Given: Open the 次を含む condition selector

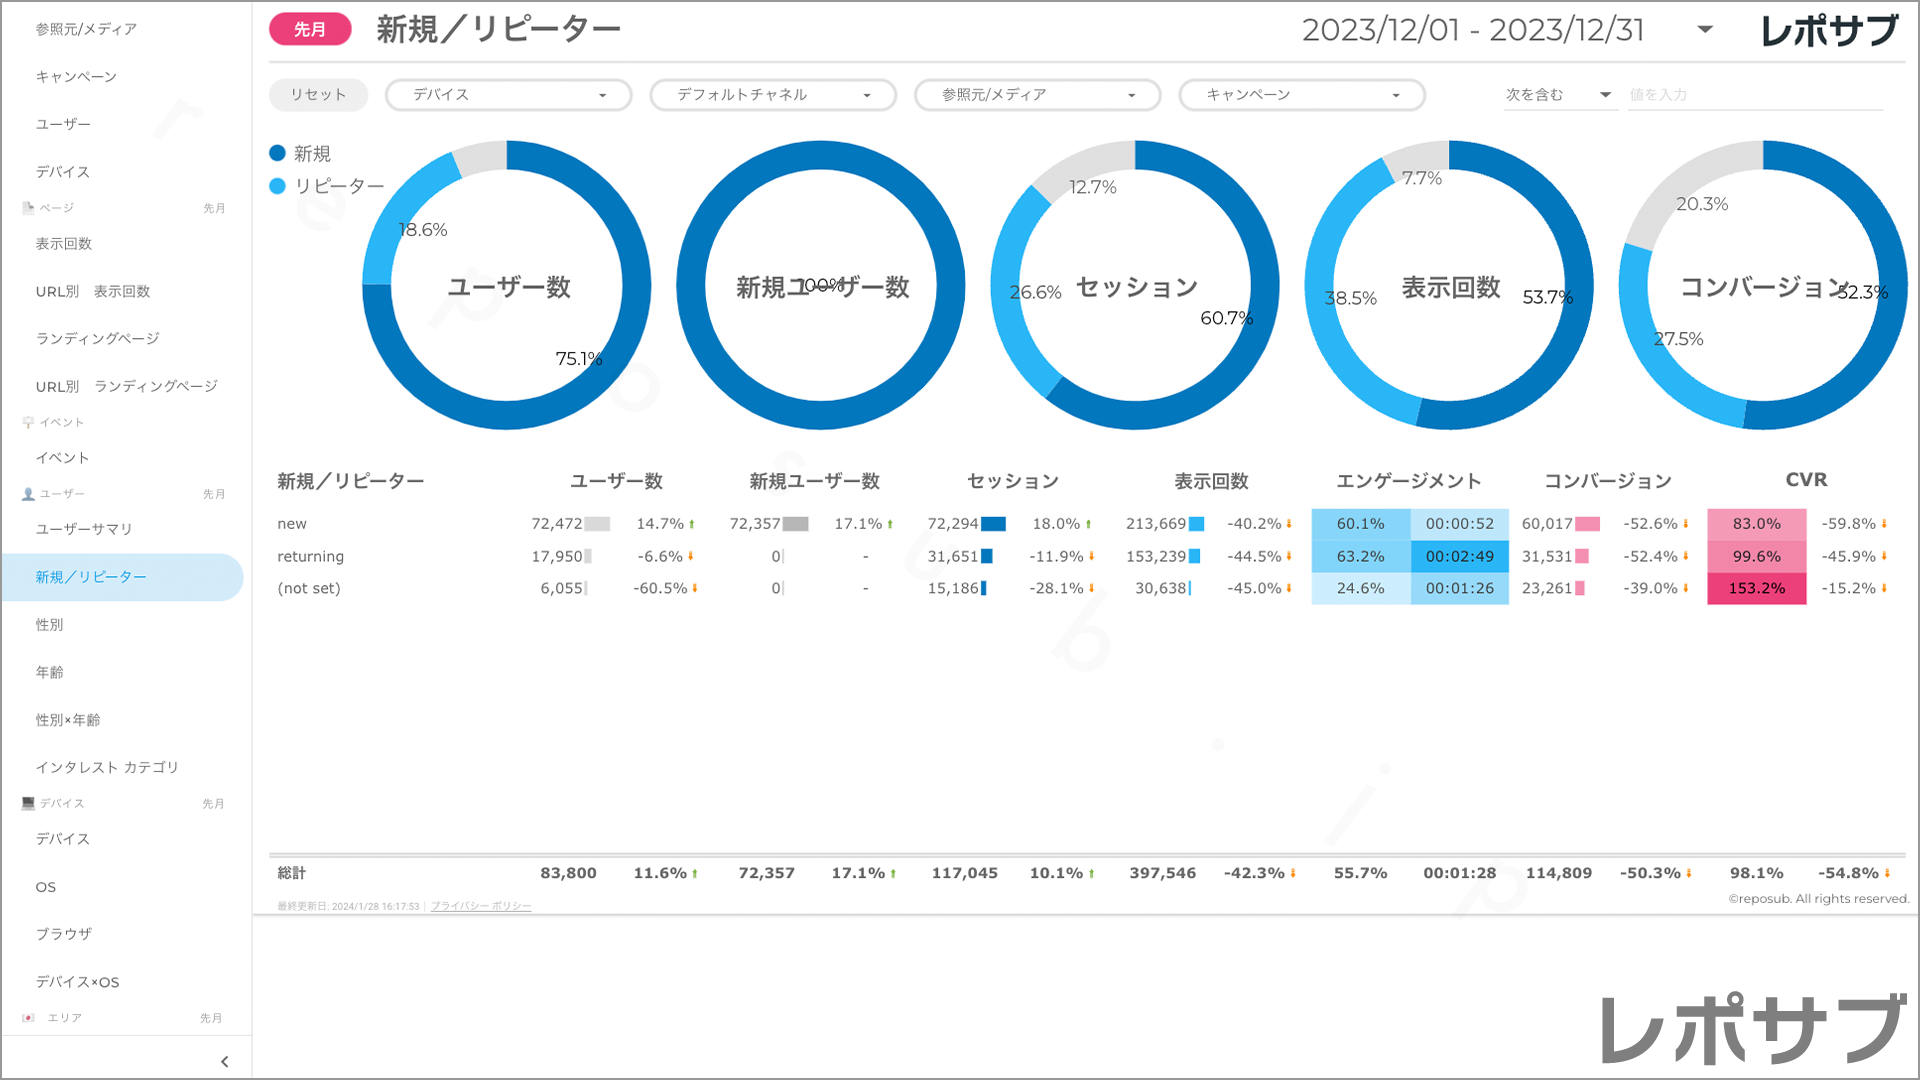Looking at the screenshot, I should 1558,95.
